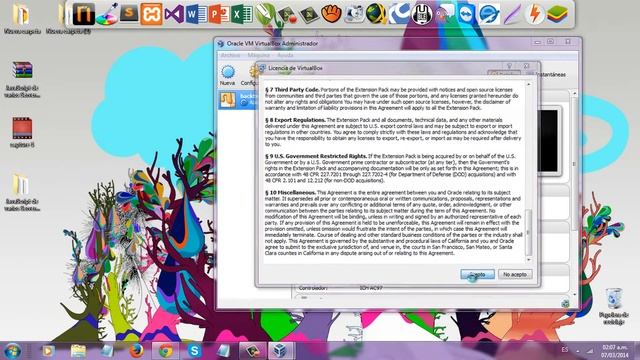Open the black-white floppy mascot icon in dock

(x=422, y=14)
